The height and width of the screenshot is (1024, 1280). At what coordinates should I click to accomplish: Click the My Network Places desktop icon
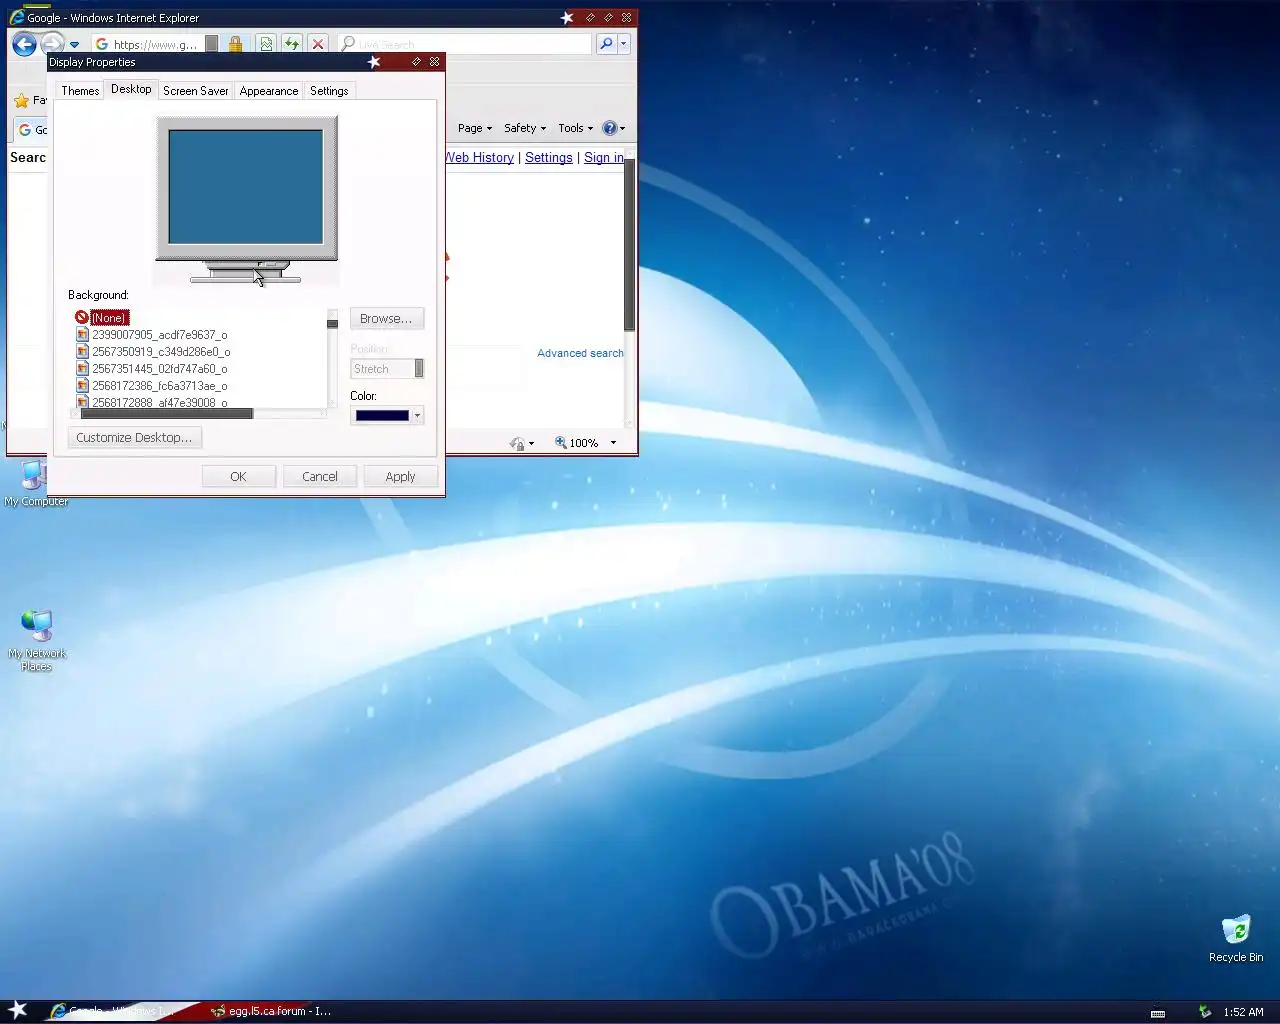click(x=36, y=640)
